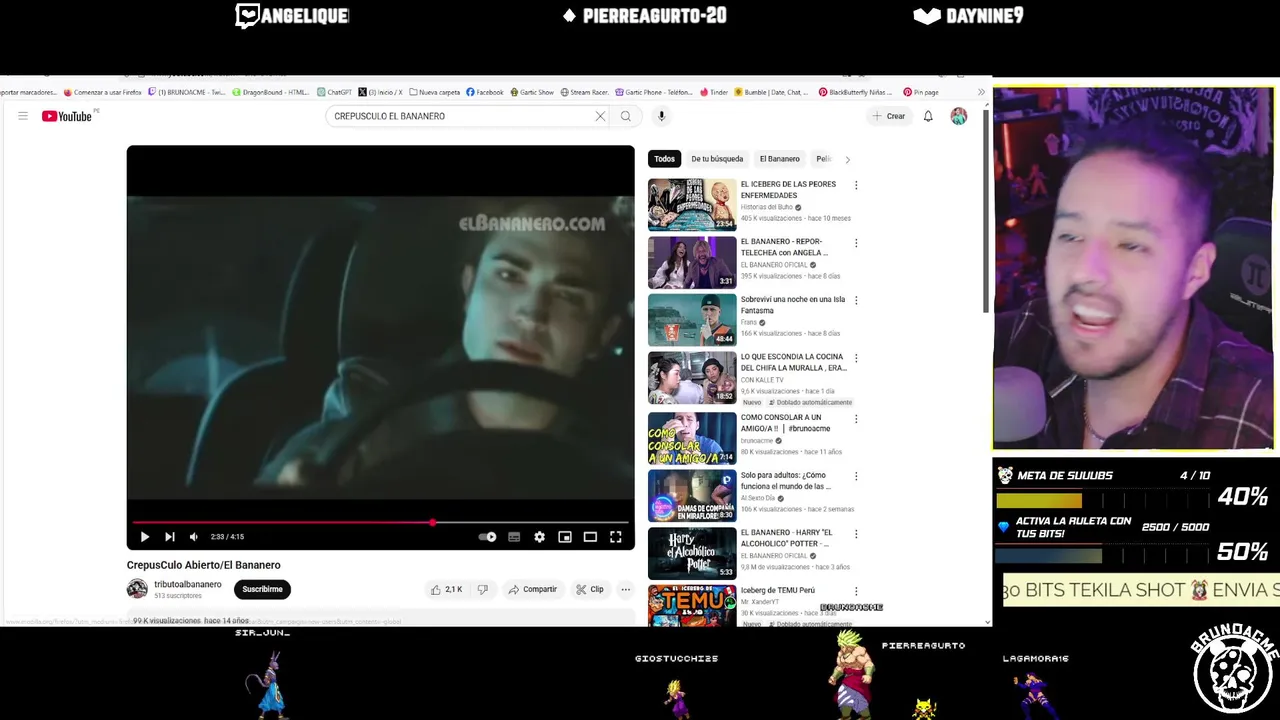Play the video with the play button
1280x720 pixels.
pyautogui.click(x=144, y=537)
